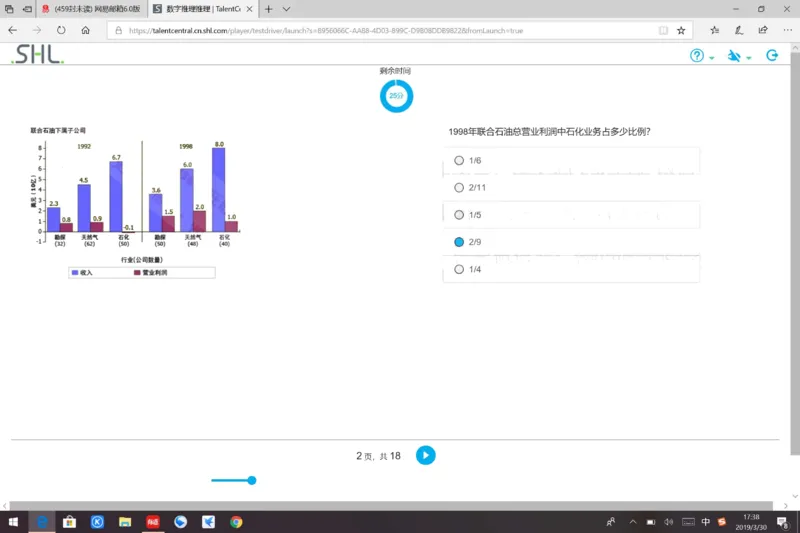
Task: Open the red Youdao app in taskbar
Action: (x=153, y=522)
